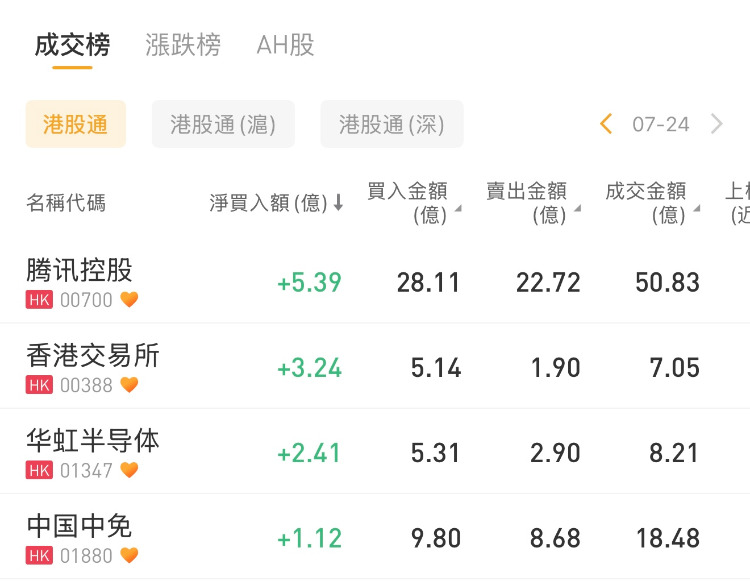This screenshot has height=585, width=750.
Task: Open 中国中免 stock row
Action: tap(375, 537)
